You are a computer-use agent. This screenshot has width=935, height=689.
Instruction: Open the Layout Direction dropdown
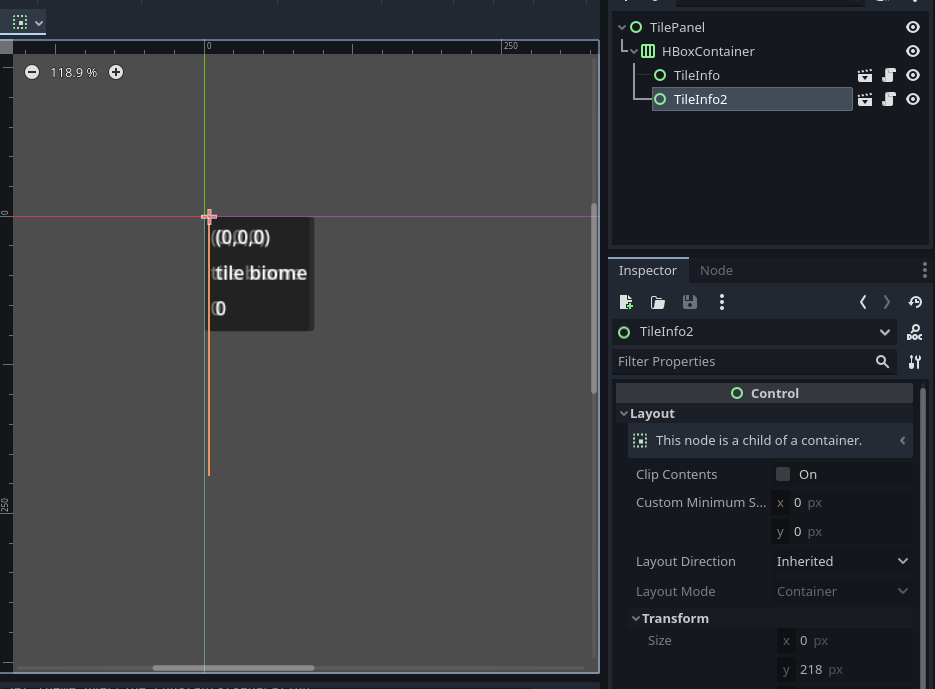click(x=842, y=561)
